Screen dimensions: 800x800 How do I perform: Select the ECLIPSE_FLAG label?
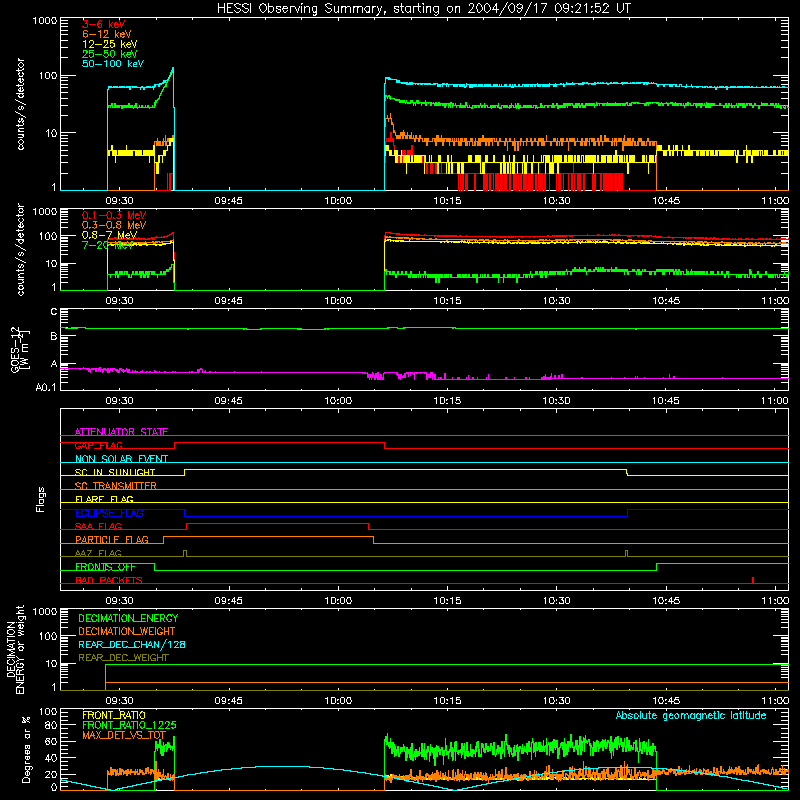109,513
